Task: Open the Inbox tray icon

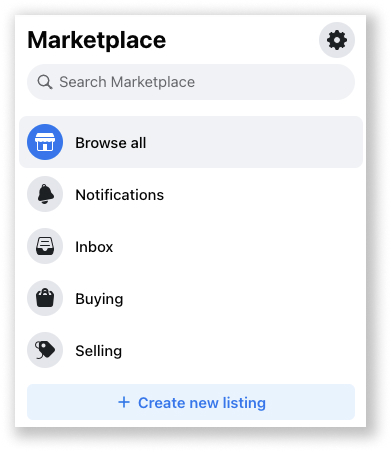Action: [45, 246]
